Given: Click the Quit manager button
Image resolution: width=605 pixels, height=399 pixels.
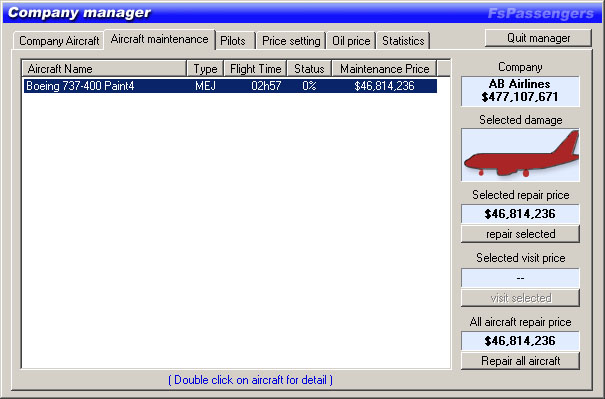Looking at the screenshot, I should (538, 38).
